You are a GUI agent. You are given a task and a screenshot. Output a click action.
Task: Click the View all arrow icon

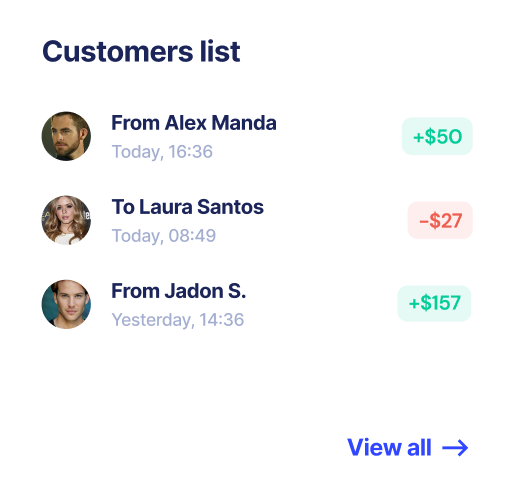point(455,448)
